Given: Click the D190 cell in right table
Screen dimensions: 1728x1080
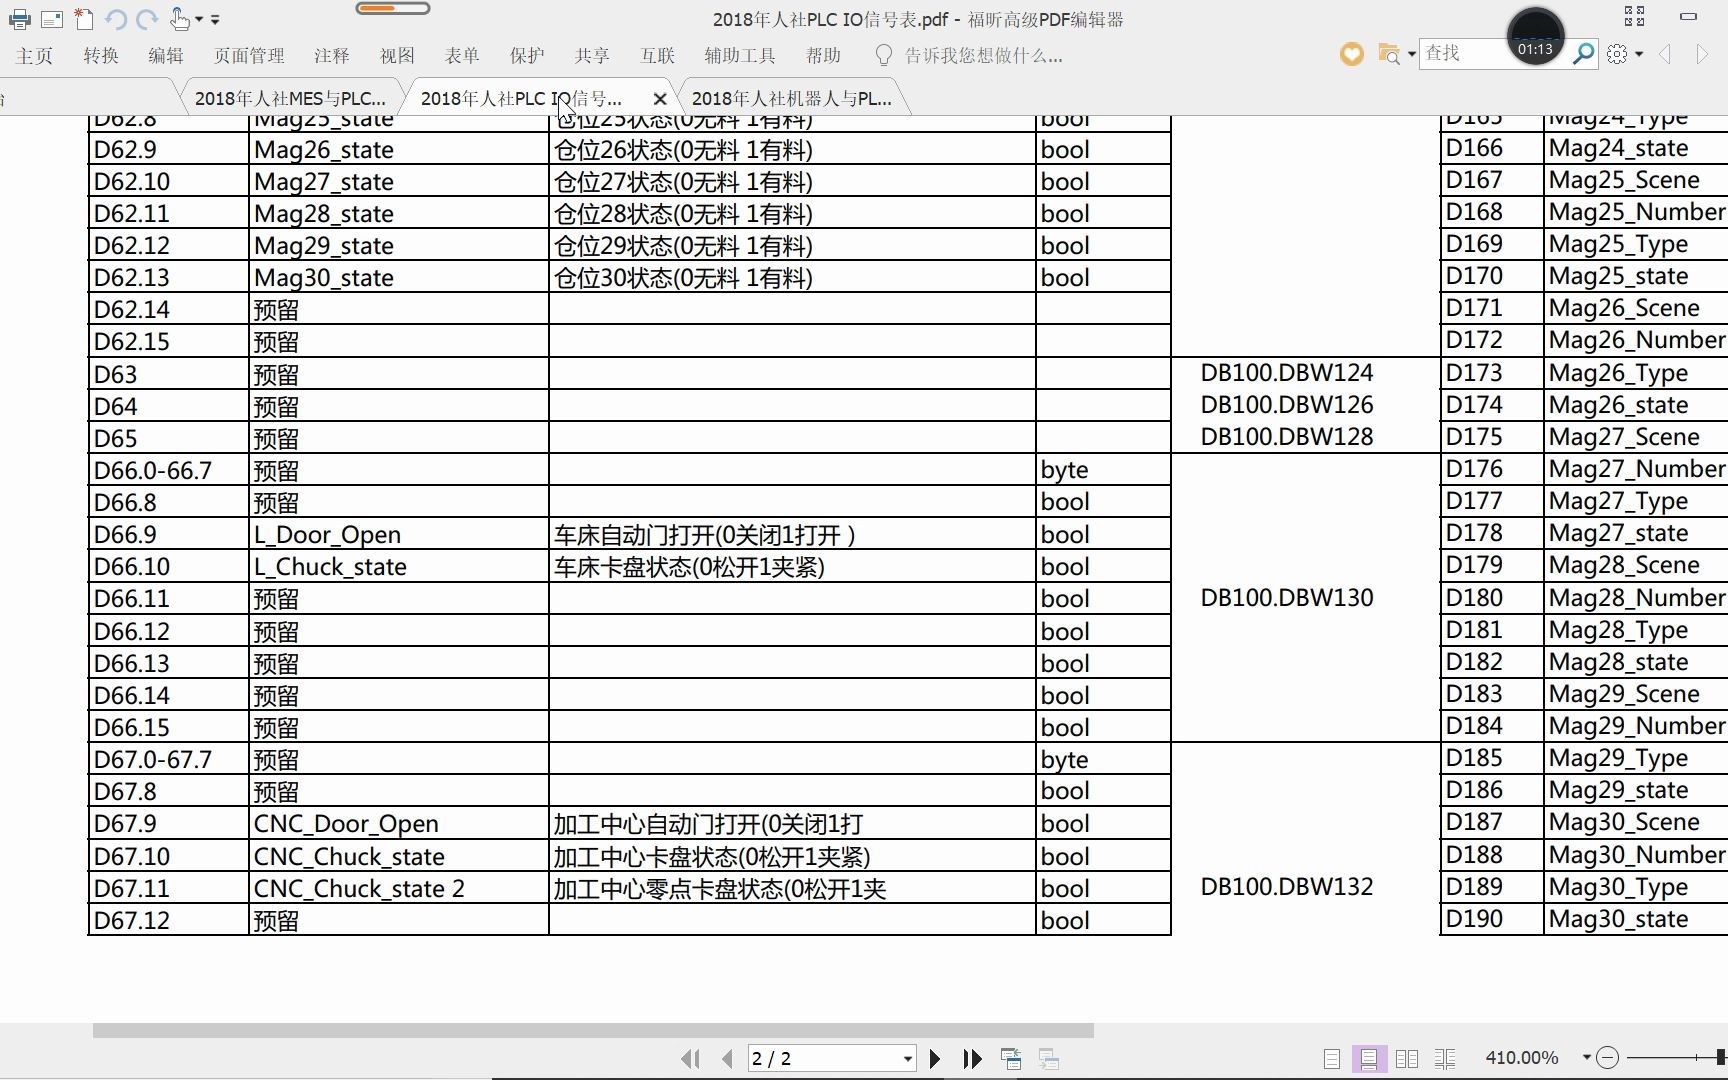Looking at the screenshot, I should point(1491,918).
